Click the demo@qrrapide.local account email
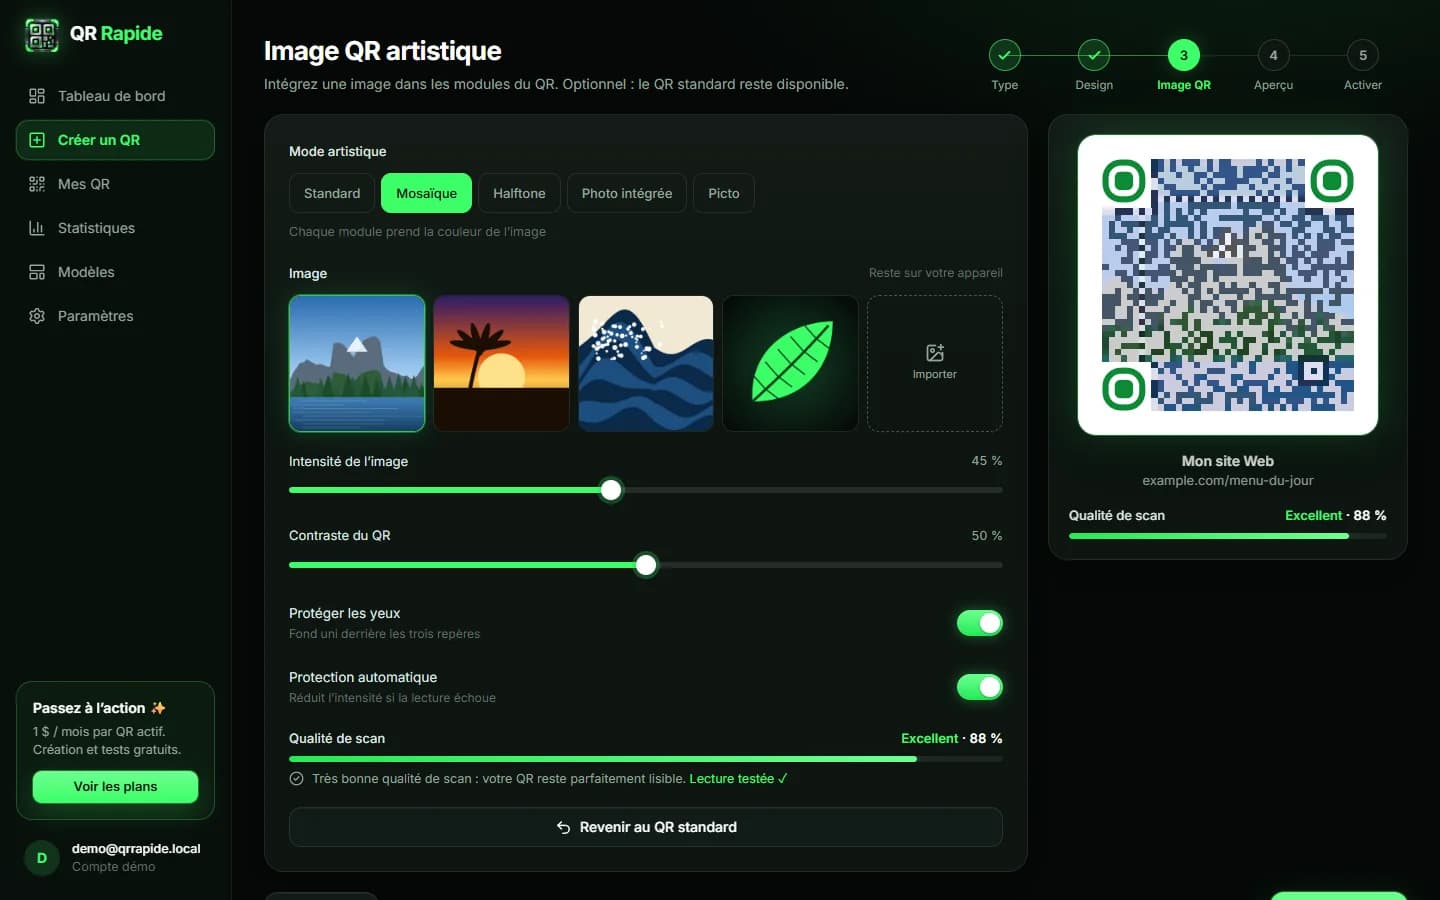The height and width of the screenshot is (900, 1440). [136, 849]
